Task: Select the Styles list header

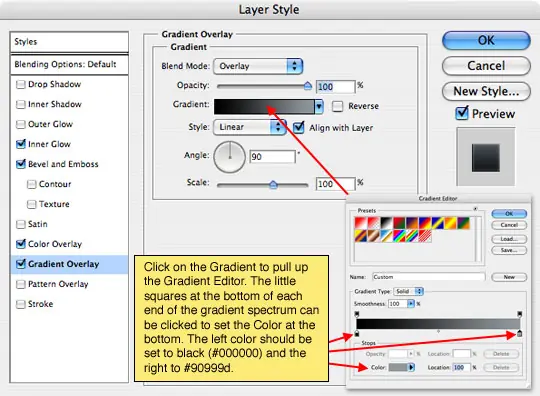Action: coord(69,42)
